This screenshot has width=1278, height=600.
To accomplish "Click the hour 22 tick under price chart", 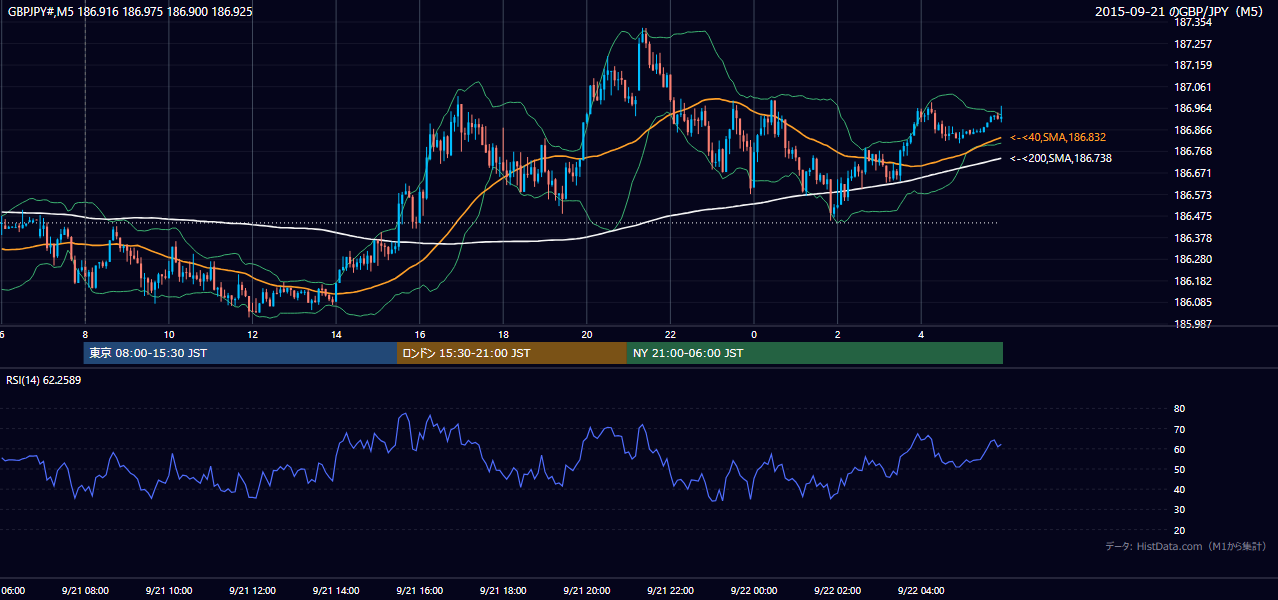I will tap(670, 334).
